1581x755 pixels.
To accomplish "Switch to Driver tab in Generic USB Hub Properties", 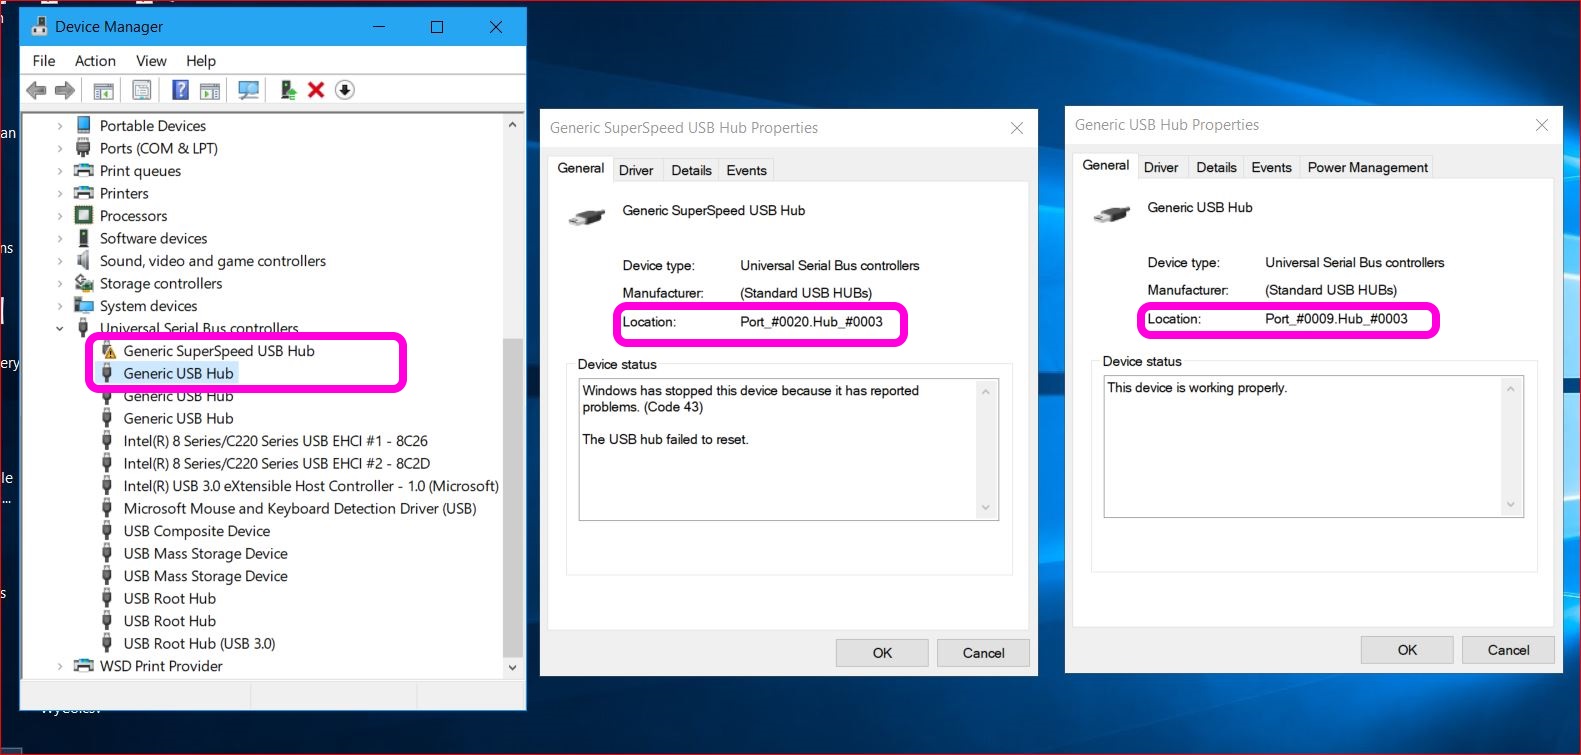I will pyautogui.click(x=1161, y=167).
